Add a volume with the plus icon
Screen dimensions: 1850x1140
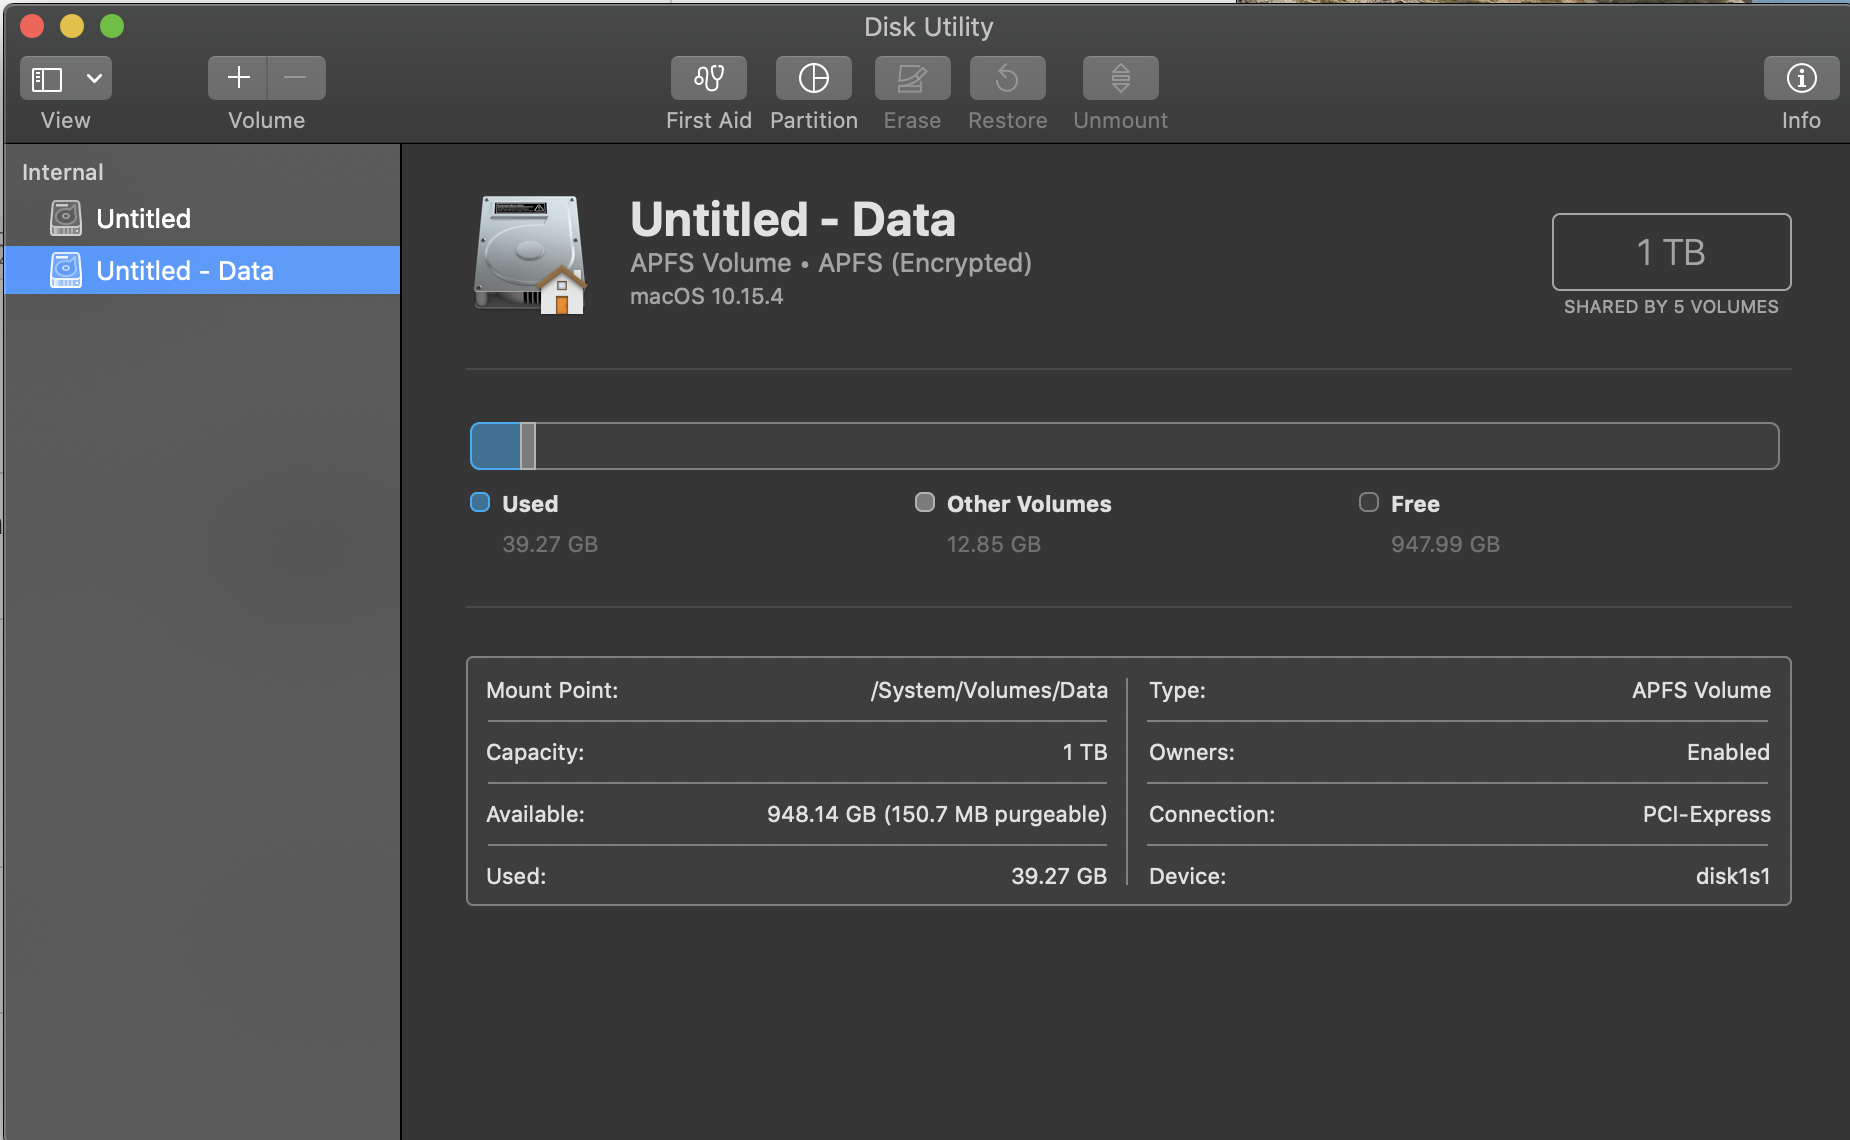click(238, 78)
